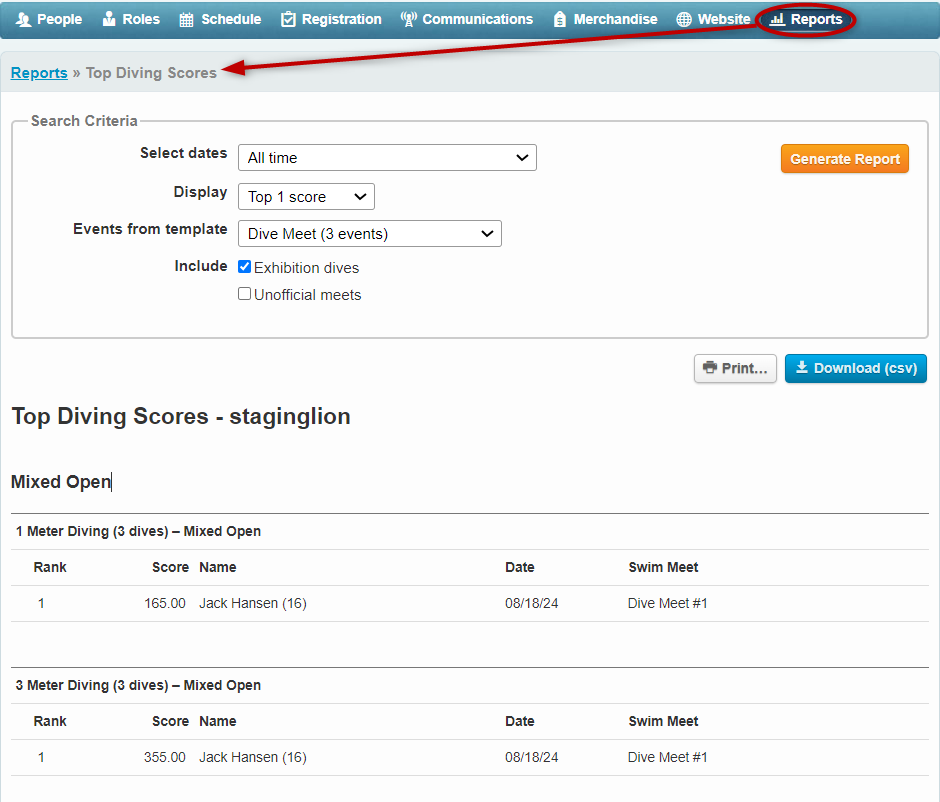940x802 pixels.
Task: Click the Merchandise tag icon
Action: tap(560, 19)
